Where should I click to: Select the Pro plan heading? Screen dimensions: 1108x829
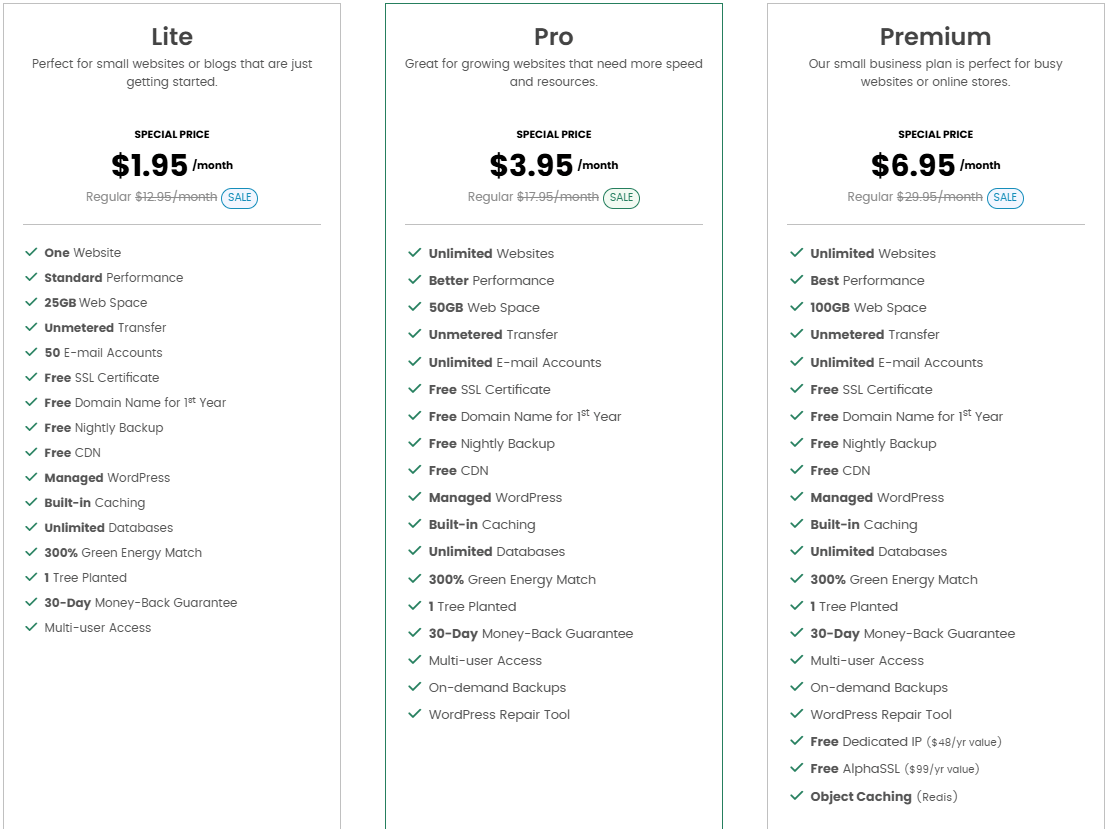pos(553,37)
